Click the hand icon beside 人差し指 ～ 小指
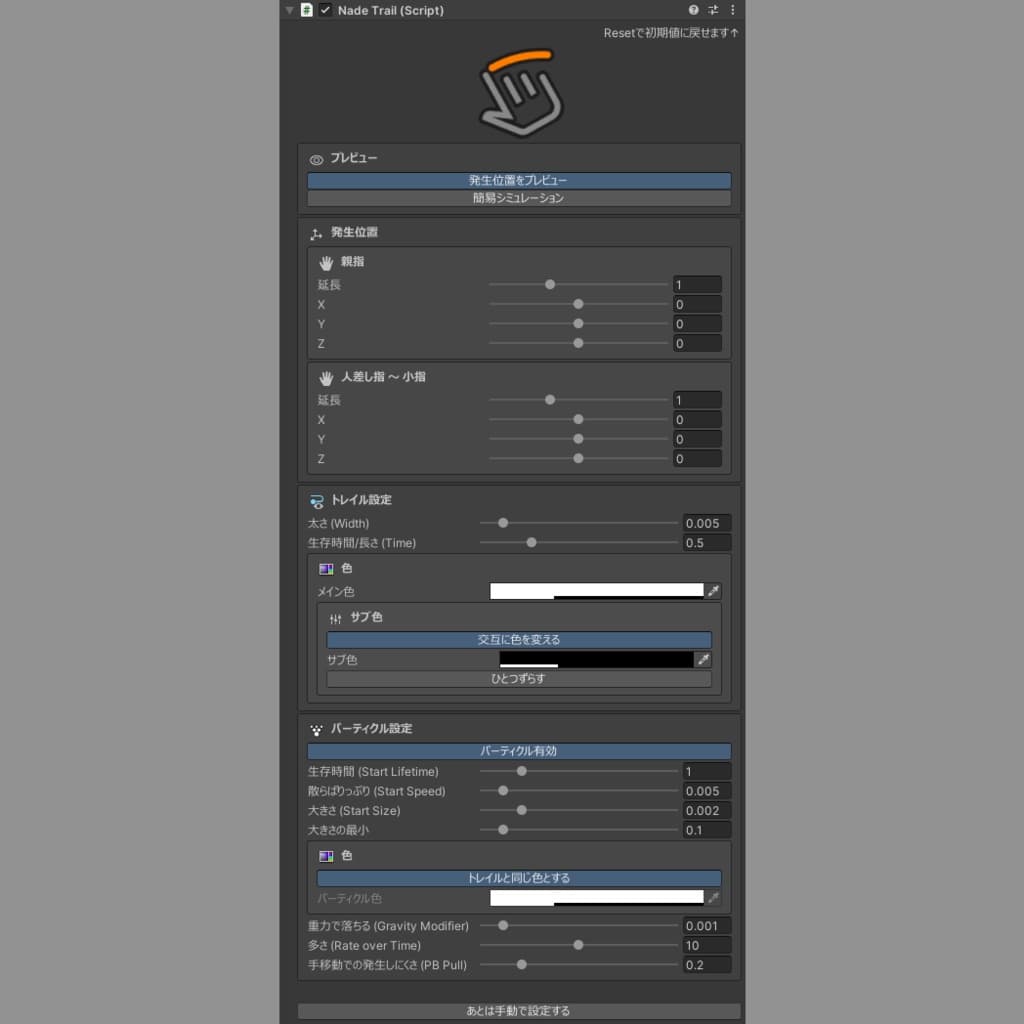The height and width of the screenshot is (1024, 1024). pos(327,378)
